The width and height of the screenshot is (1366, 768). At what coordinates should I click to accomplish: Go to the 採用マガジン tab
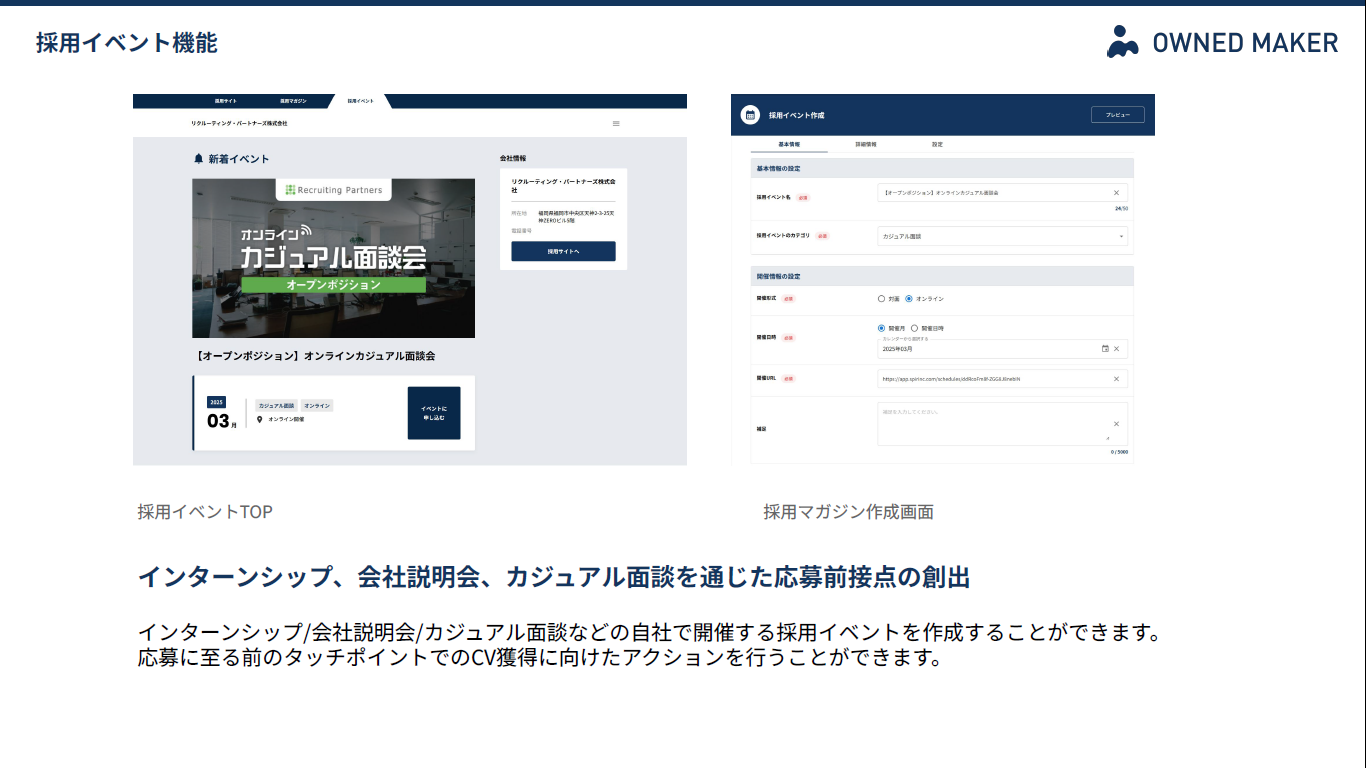[293, 101]
